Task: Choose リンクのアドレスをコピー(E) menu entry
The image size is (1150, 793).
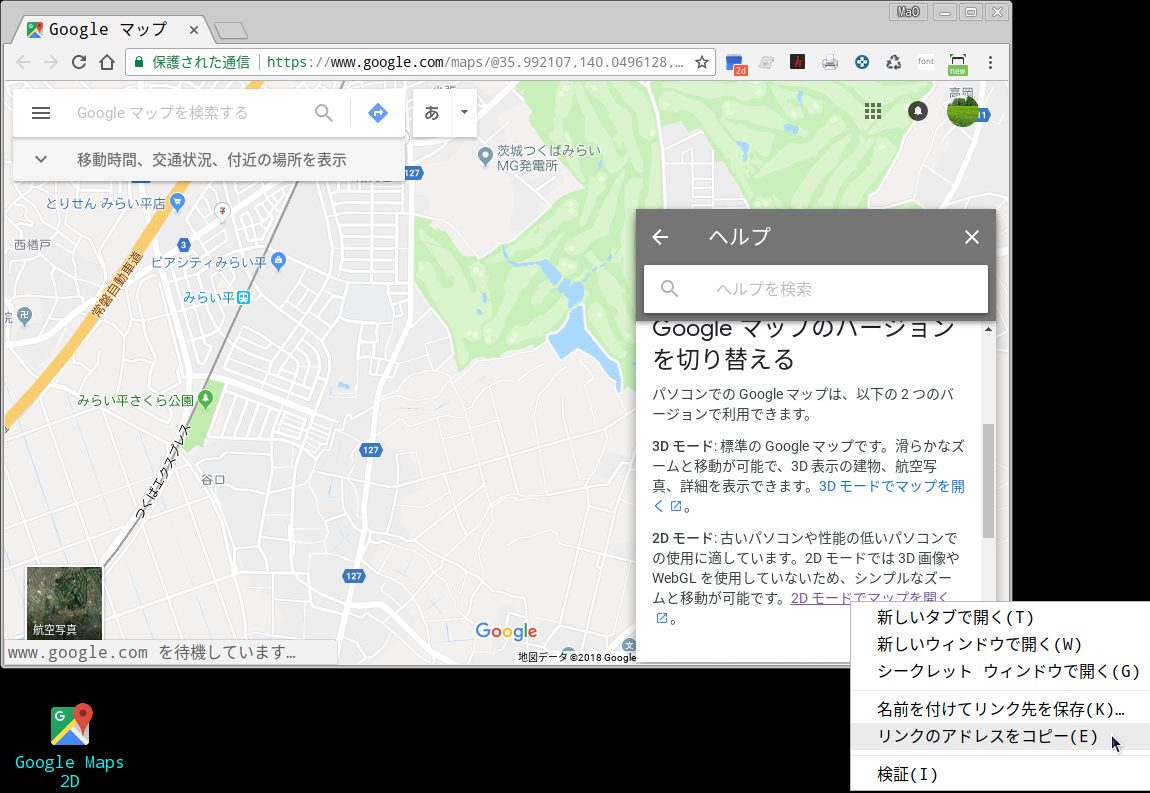Action: pos(1000,737)
